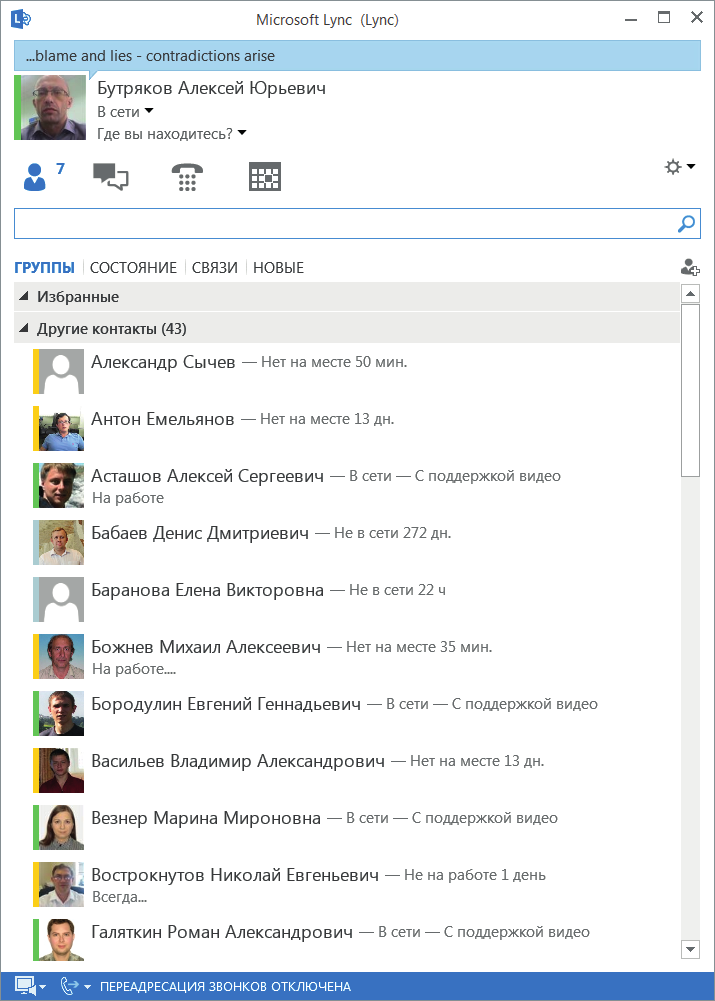Open the Meetings calendar icon
The width and height of the screenshot is (715, 1001).
265,177
